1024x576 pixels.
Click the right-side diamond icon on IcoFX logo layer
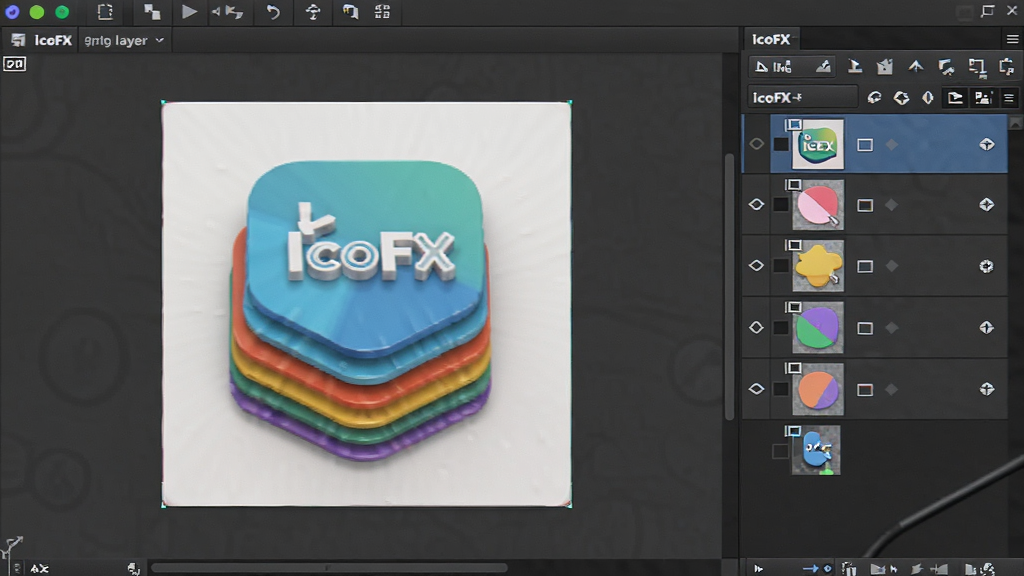point(987,144)
